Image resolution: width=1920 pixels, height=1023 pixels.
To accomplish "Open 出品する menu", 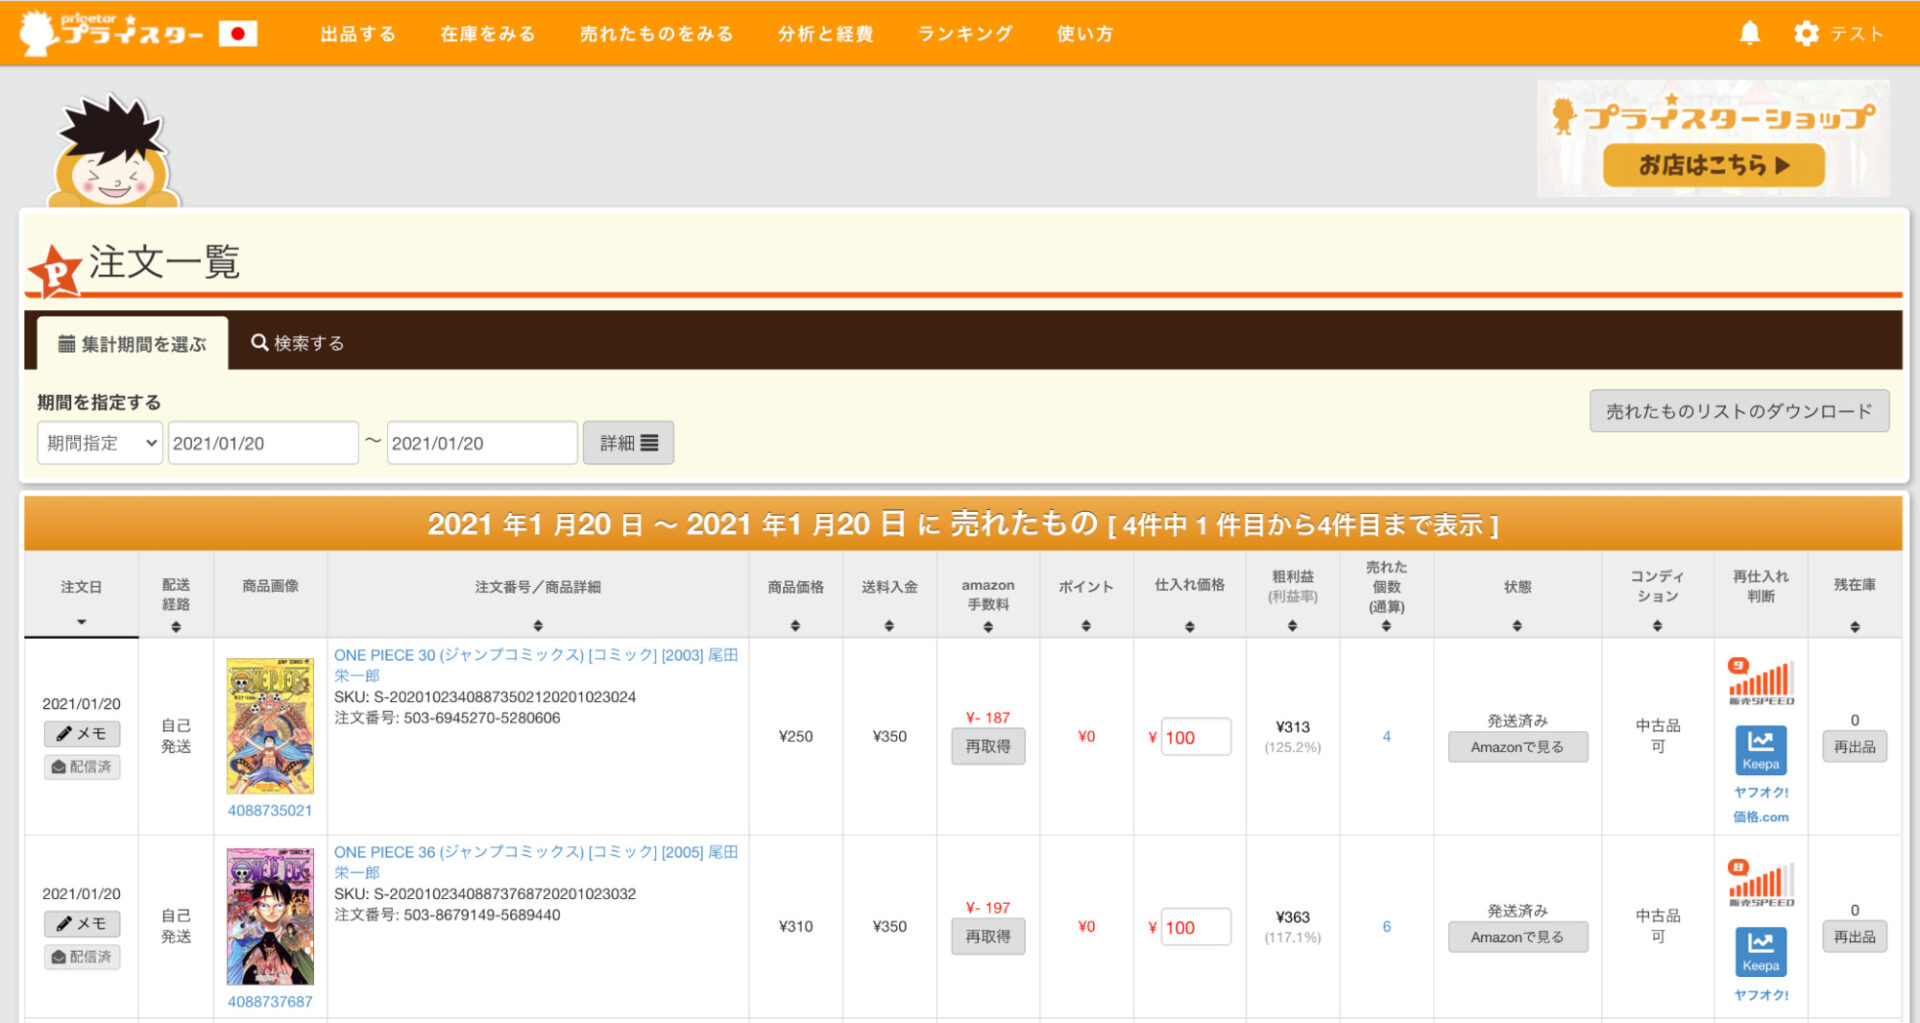I will click(x=358, y=34).
